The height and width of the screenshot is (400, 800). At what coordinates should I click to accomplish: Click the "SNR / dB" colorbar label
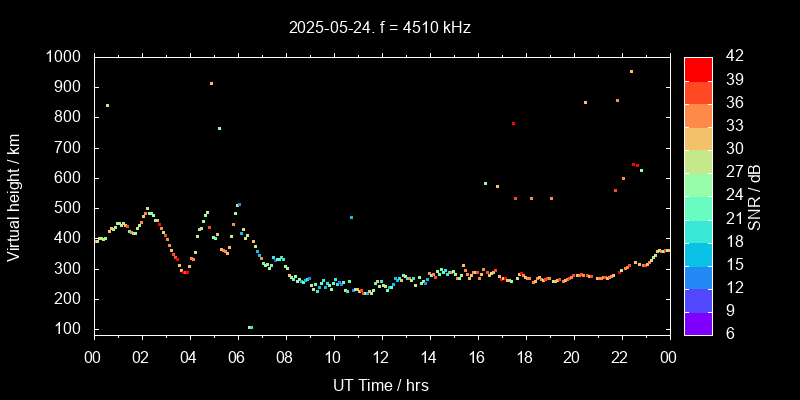coord(755,196)
